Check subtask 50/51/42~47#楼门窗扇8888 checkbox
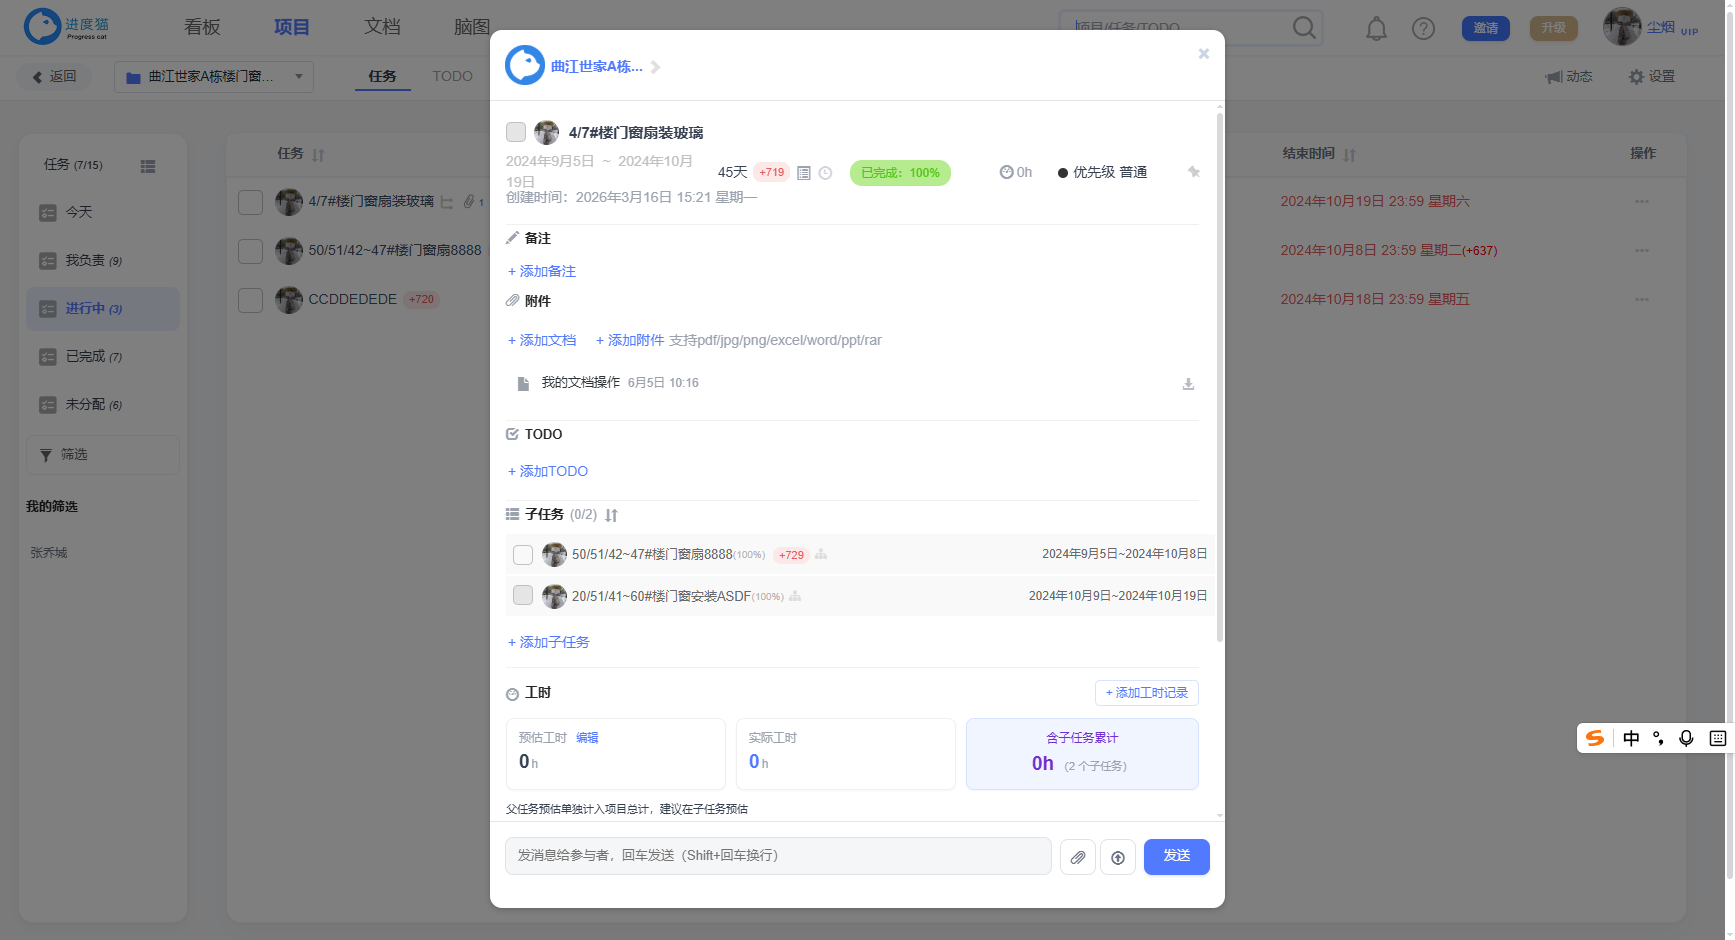Viewport: 1735px width, 940px height. 523,555
